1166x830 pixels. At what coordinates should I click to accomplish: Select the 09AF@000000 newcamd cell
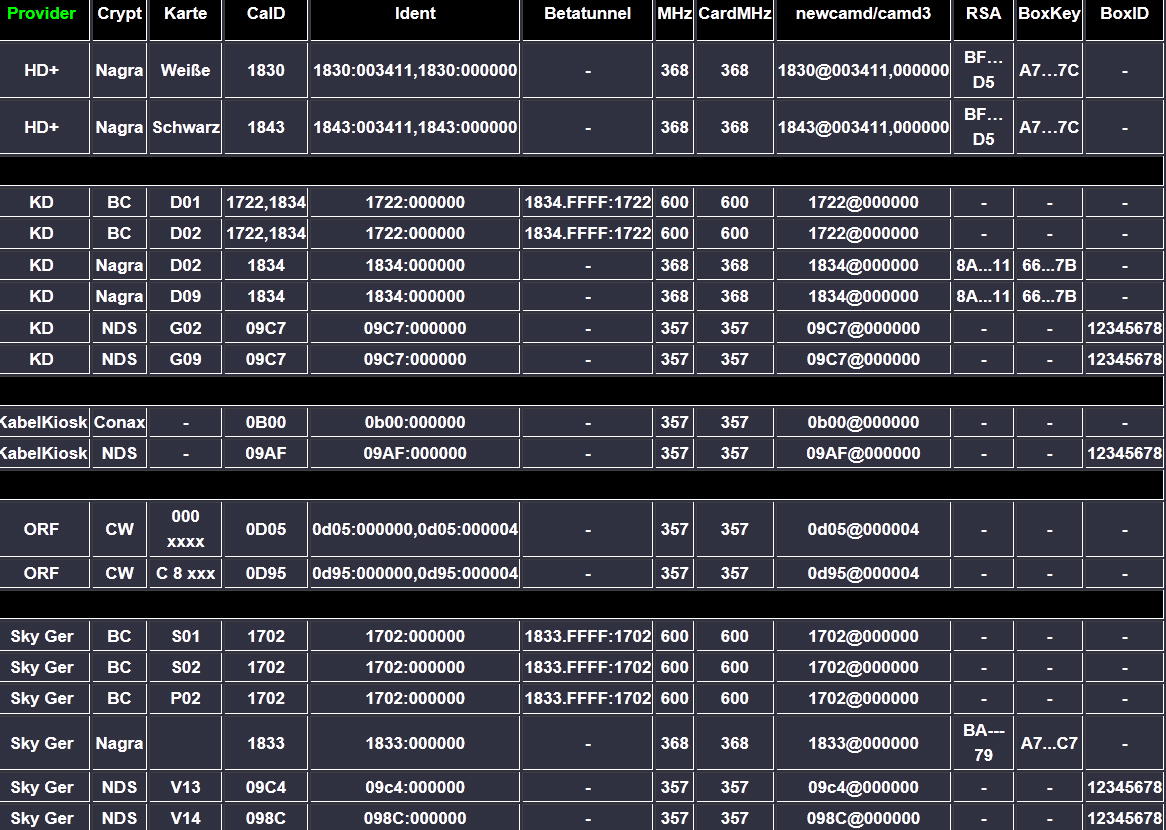(863, 453)
